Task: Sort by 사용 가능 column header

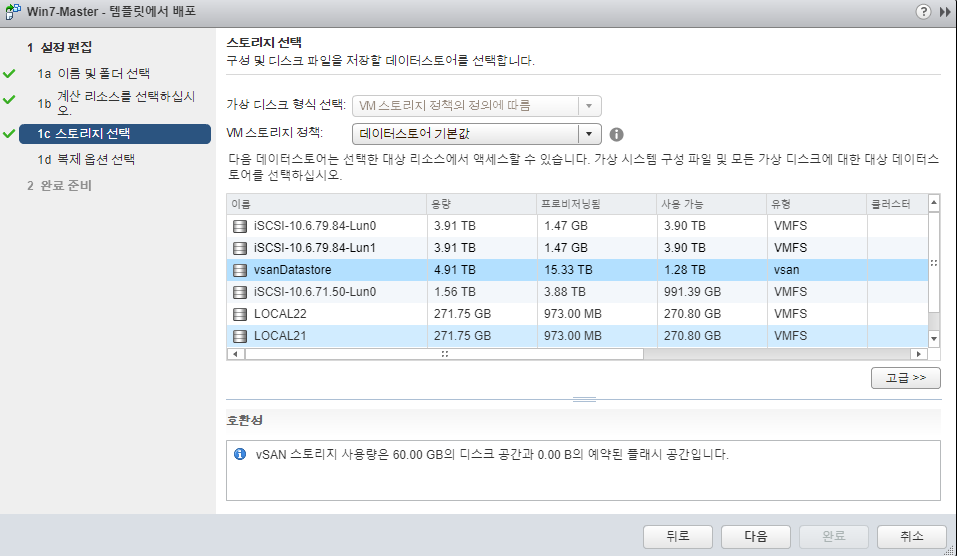Action: (711, 204)
